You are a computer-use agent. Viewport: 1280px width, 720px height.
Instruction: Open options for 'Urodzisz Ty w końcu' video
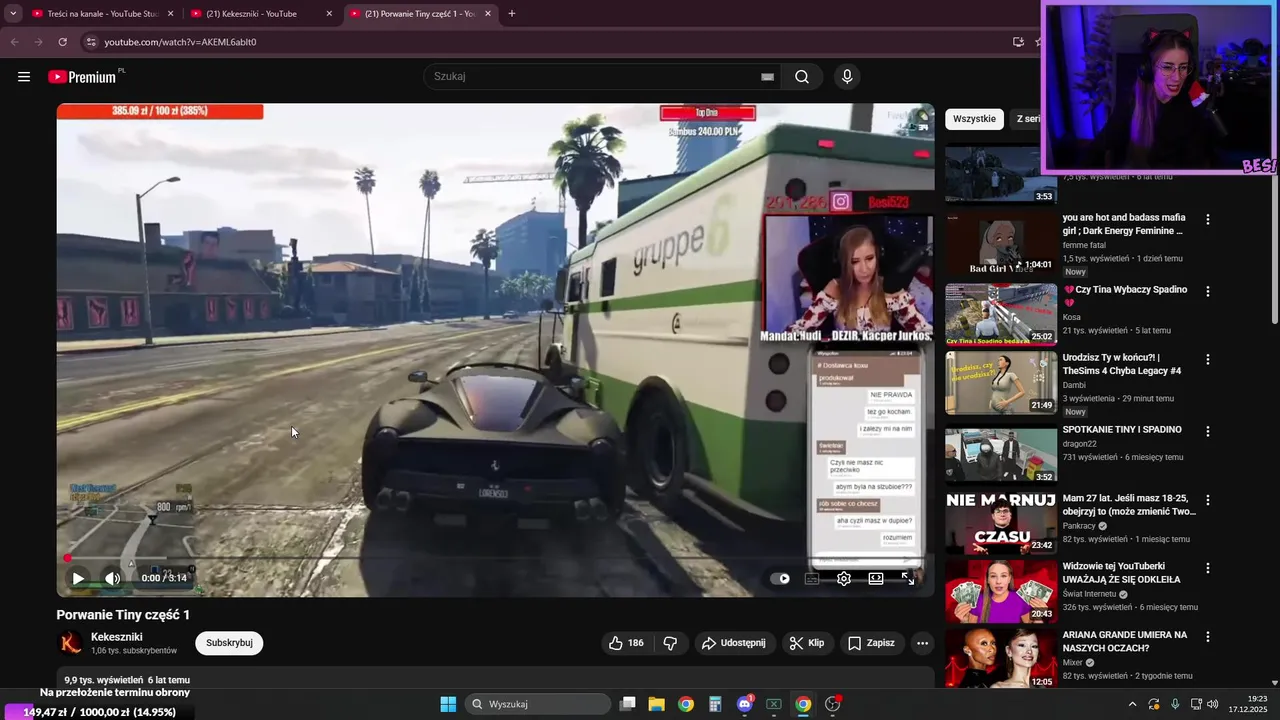click(x=1207, y=359)
